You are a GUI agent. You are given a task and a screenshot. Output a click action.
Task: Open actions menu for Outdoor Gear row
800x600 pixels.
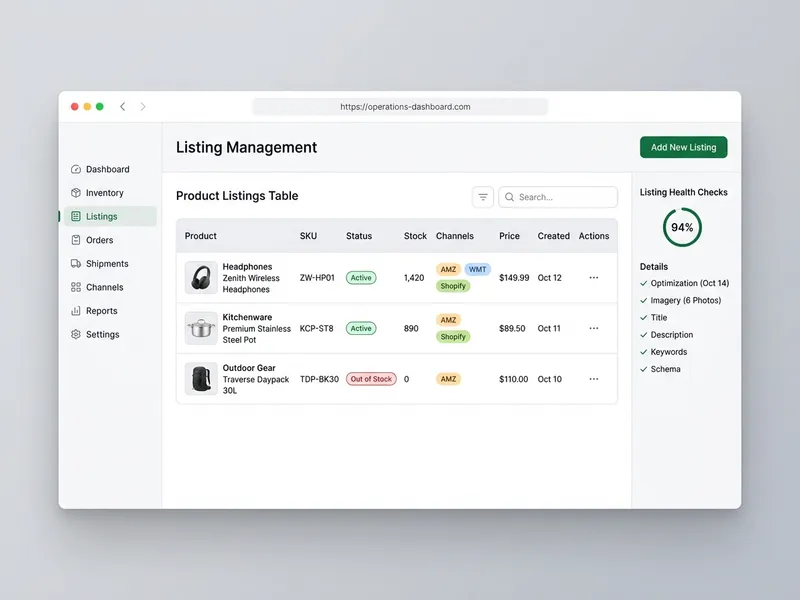594,379
